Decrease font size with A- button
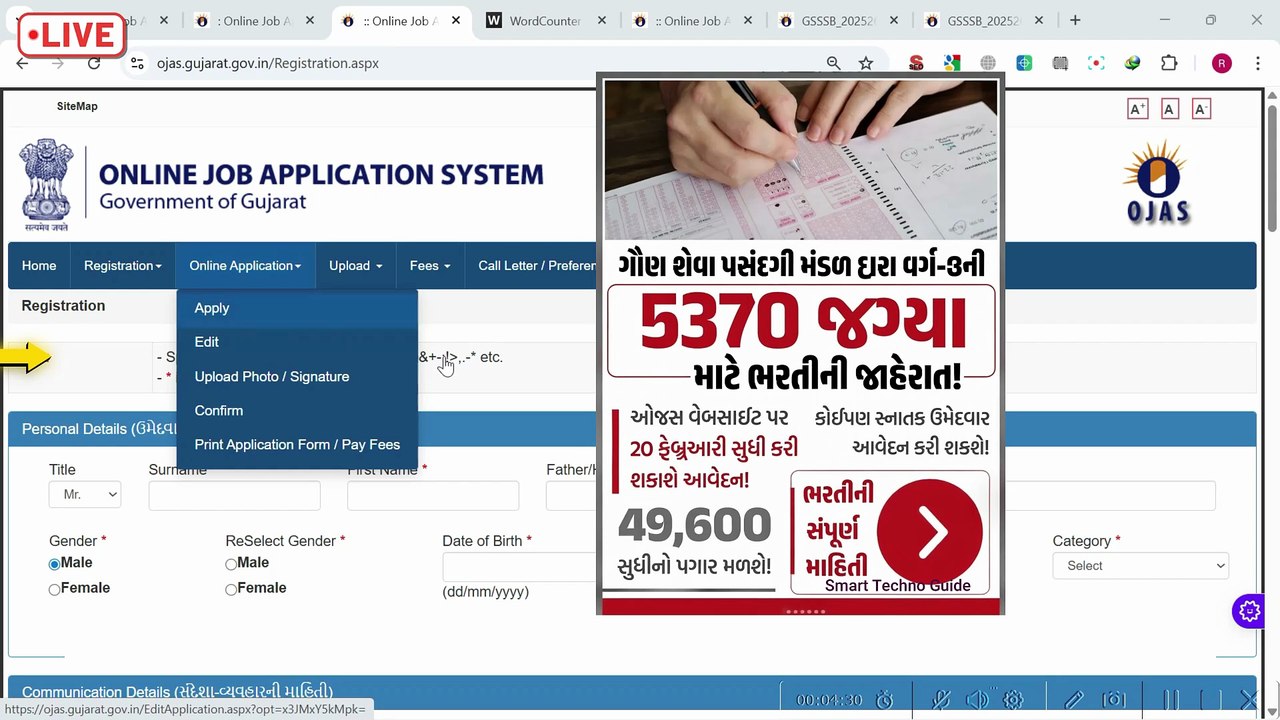This screenshot has height=720, width=1280. [x=1201, y=109]
